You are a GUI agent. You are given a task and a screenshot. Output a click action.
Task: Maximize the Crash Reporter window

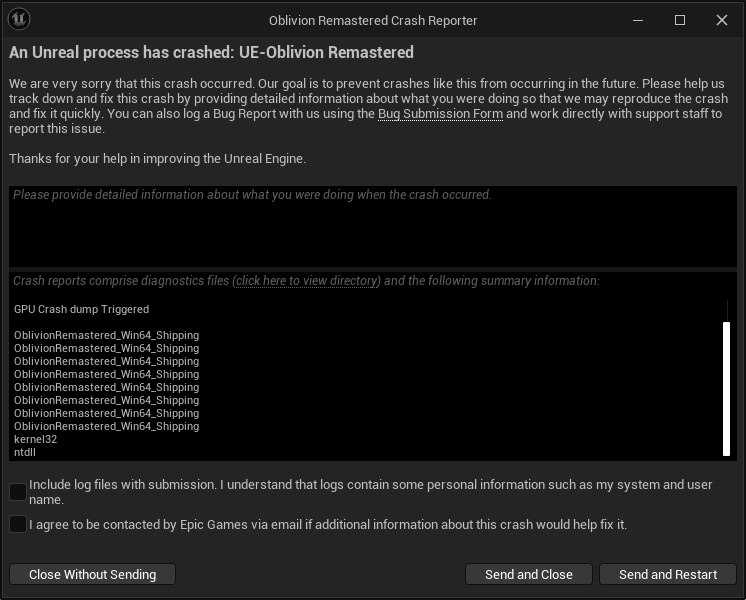click(x=680, y=20)
